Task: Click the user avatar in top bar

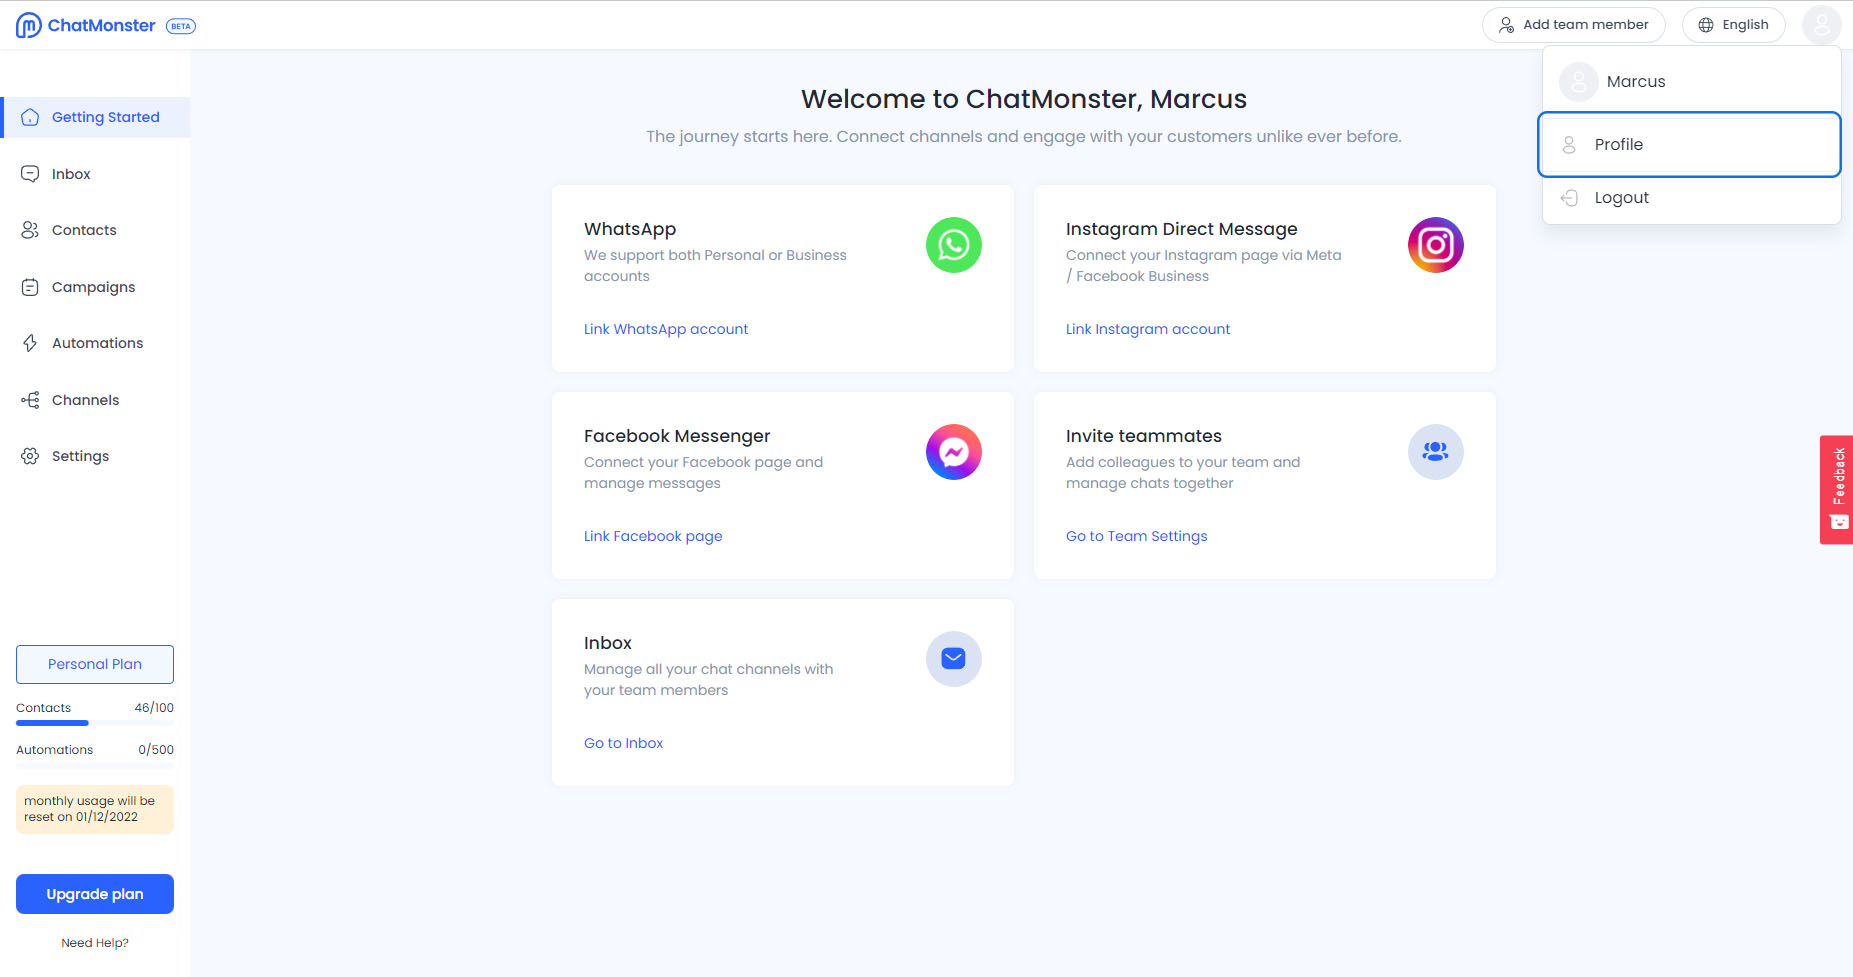Action: pyautogui.click(x=1822, y=25)
